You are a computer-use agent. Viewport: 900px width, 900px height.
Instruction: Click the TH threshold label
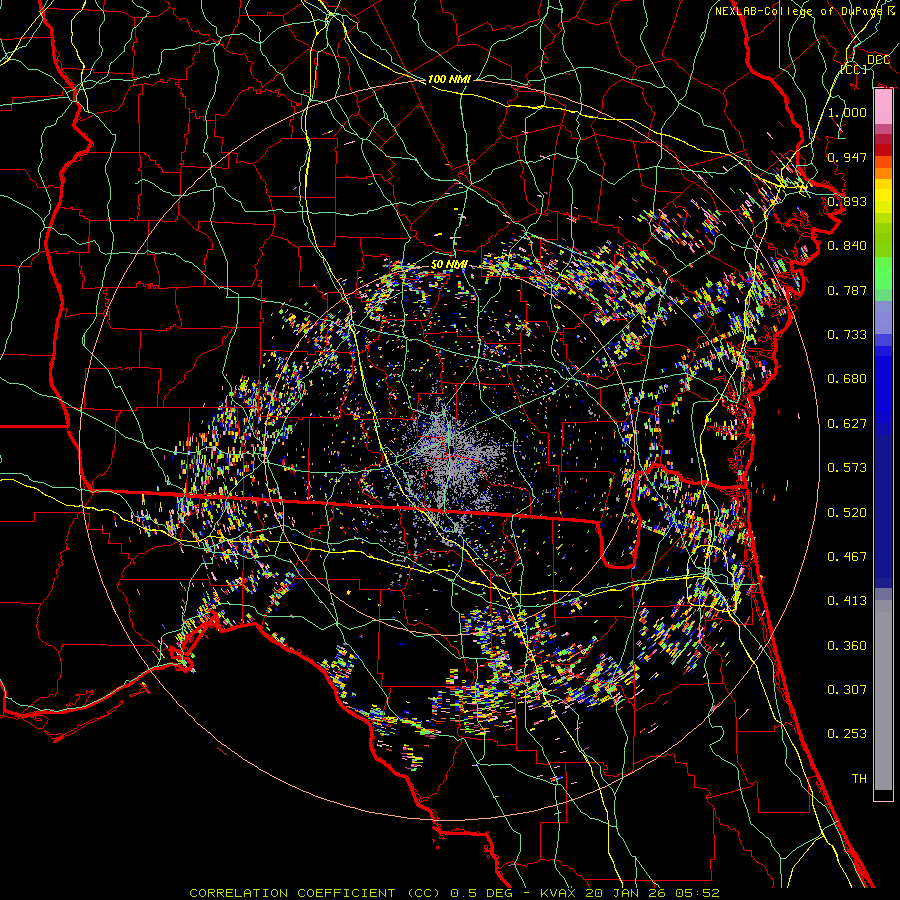pos(858,777)
